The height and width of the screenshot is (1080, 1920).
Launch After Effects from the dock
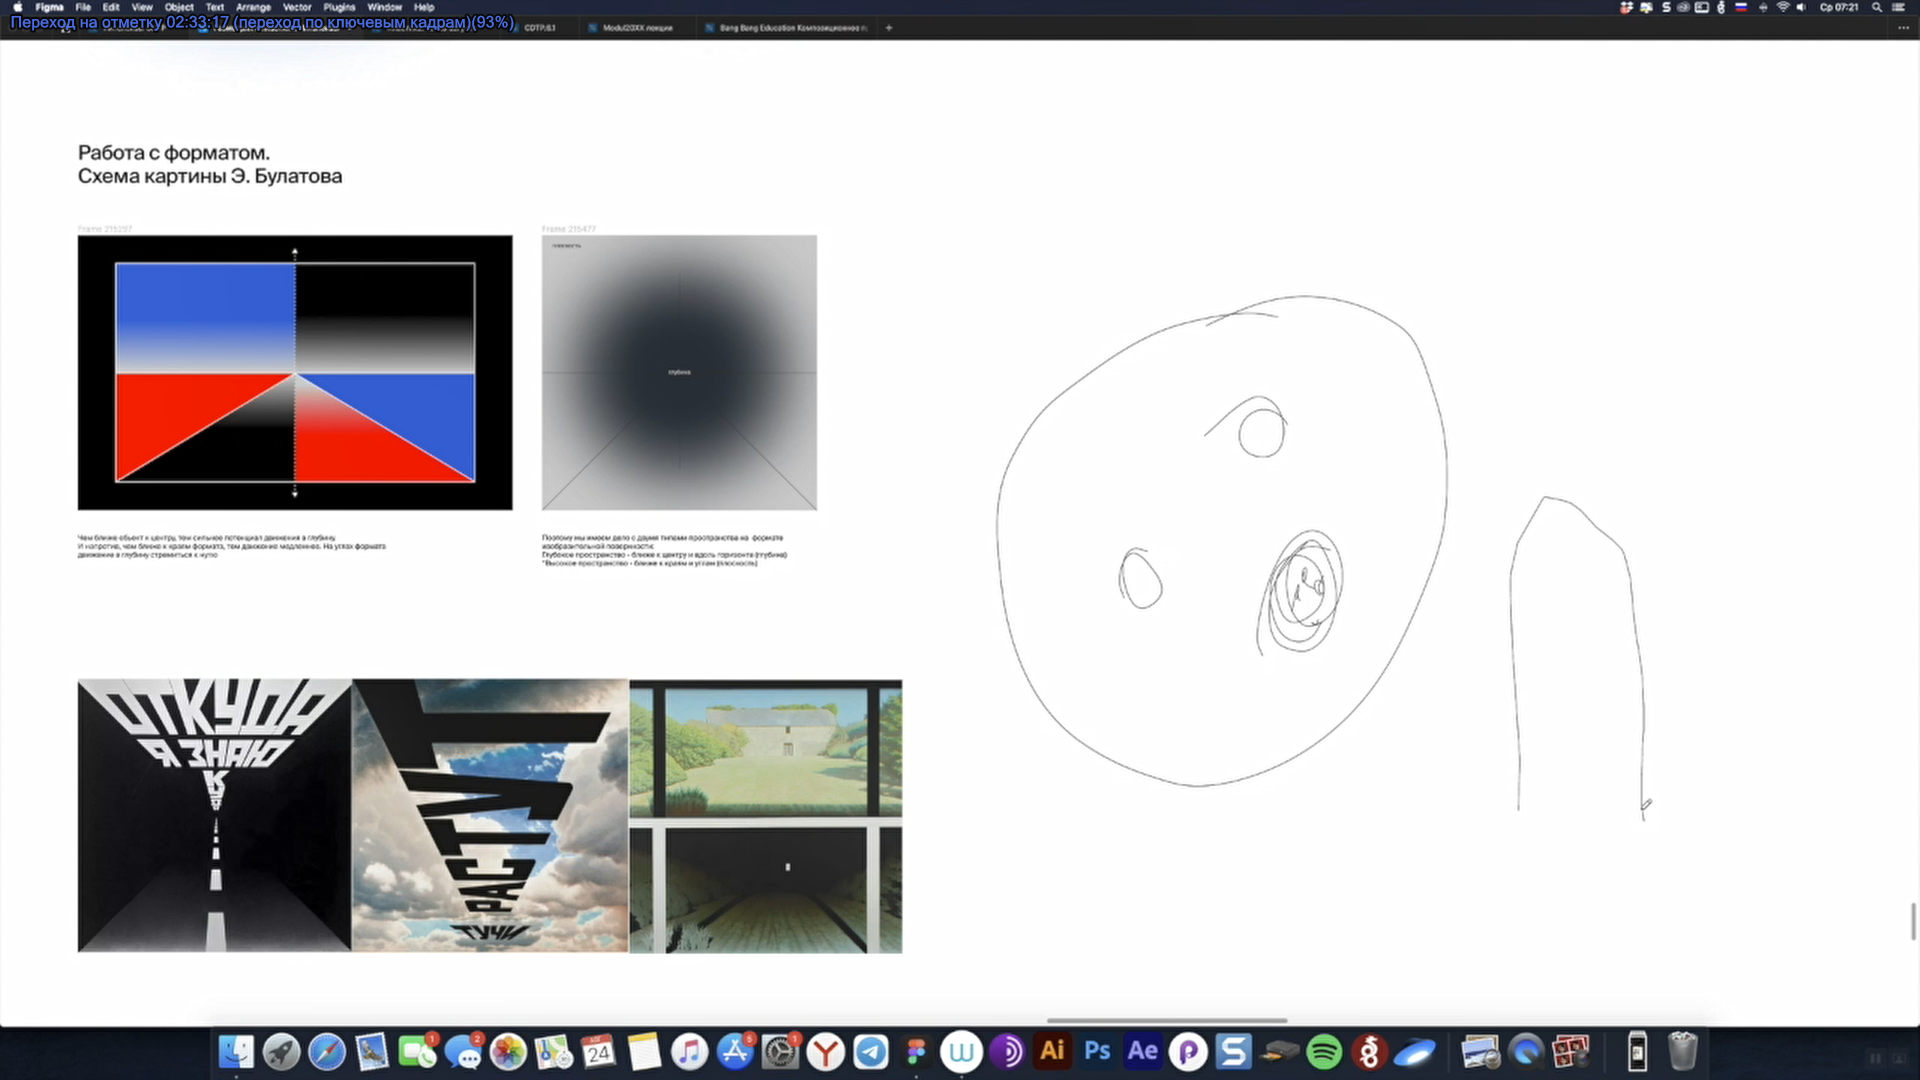point(1142,1052)
